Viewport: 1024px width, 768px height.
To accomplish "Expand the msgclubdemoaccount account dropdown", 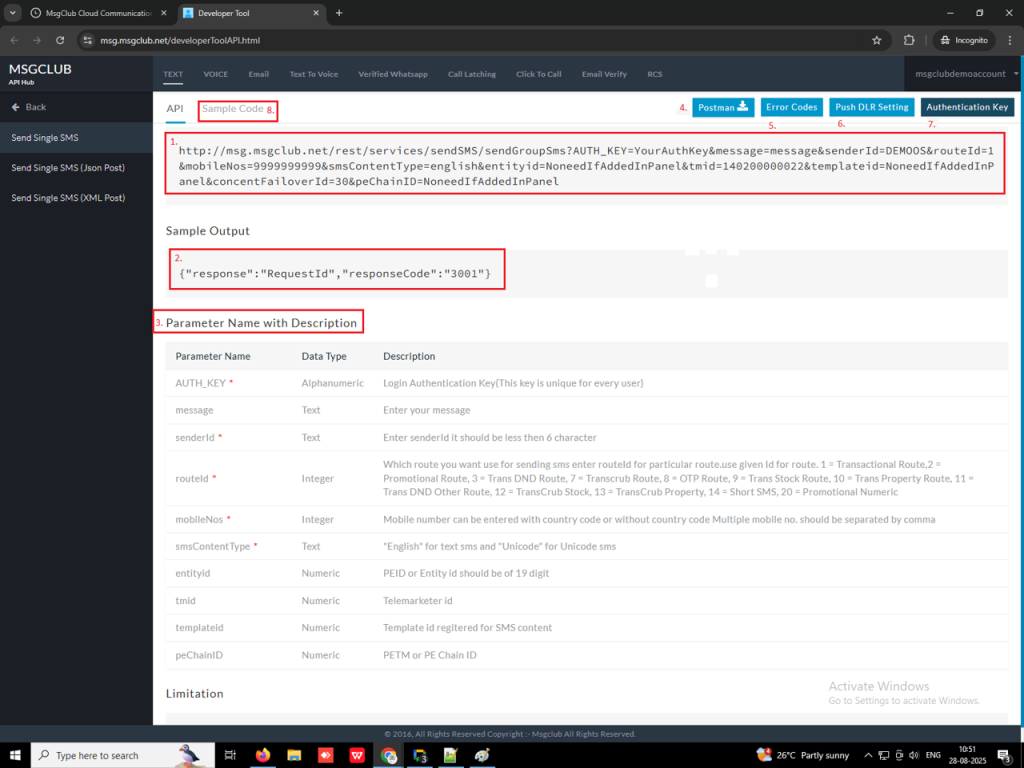I will click(x=966, y=74).
